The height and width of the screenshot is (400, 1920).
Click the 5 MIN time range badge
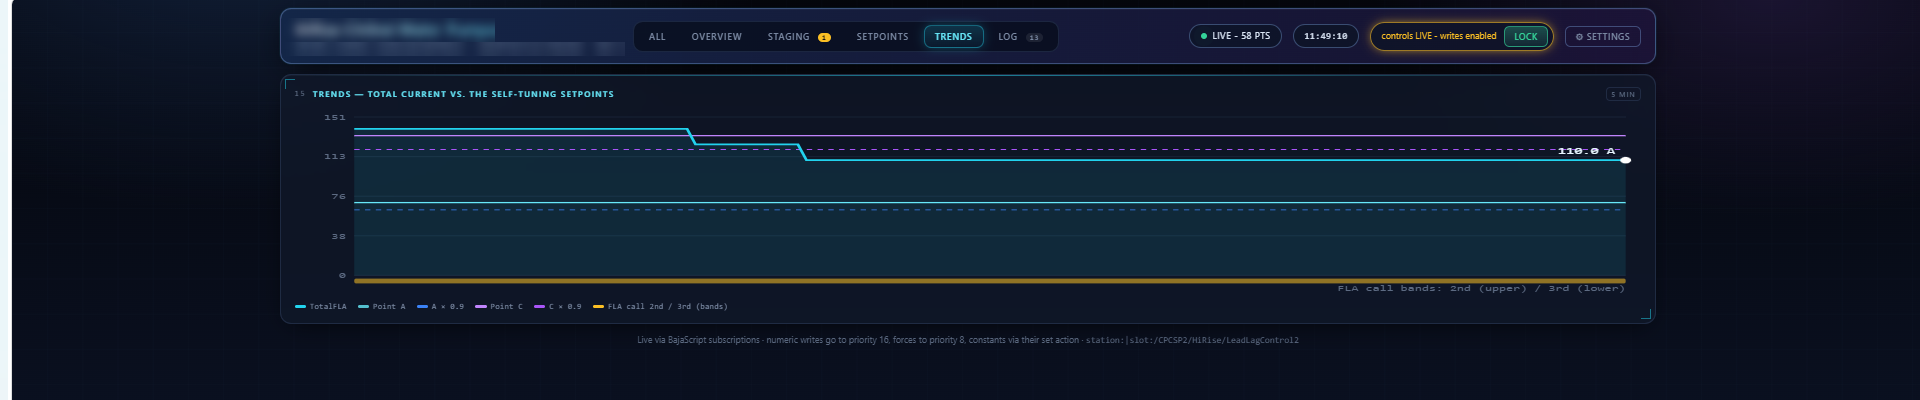click(1623, 94)
